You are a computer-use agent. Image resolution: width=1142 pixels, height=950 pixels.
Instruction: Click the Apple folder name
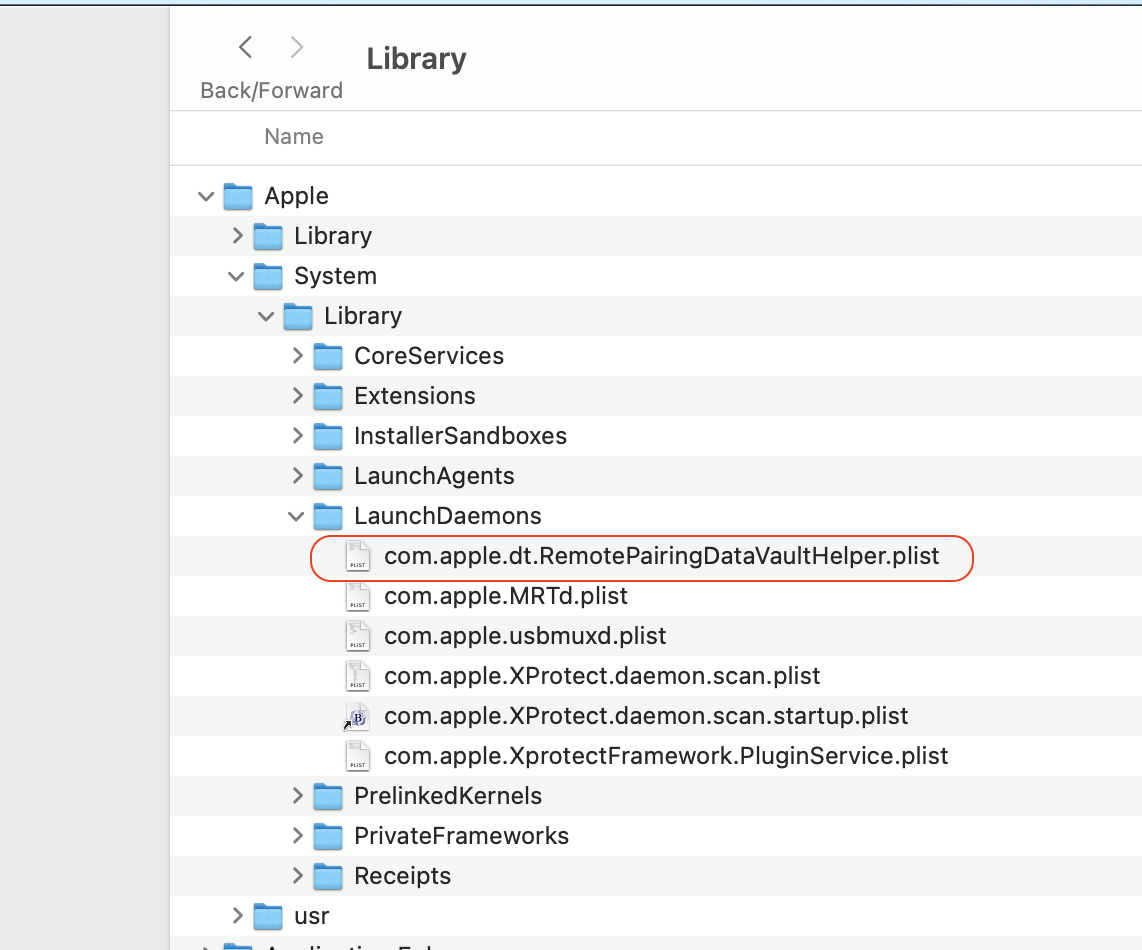(296, 197)
